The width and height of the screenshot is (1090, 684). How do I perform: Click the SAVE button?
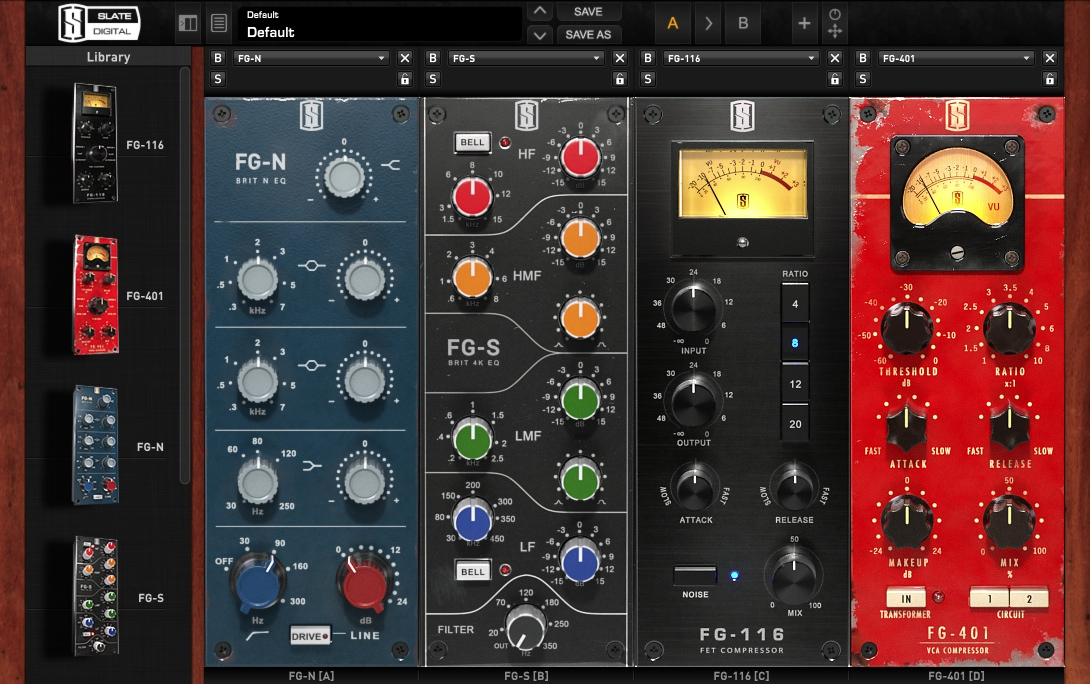click(x=588, y=11)
